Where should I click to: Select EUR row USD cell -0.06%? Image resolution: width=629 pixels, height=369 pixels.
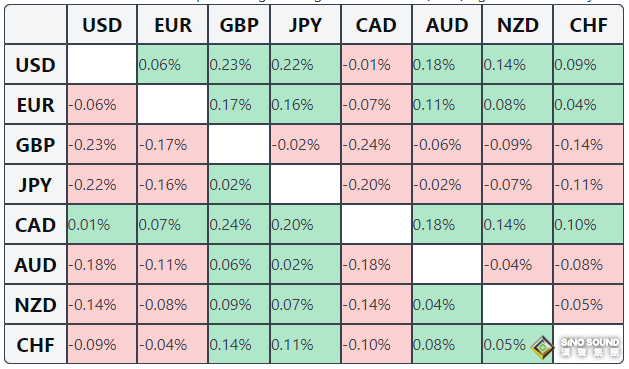click(102, 105)
